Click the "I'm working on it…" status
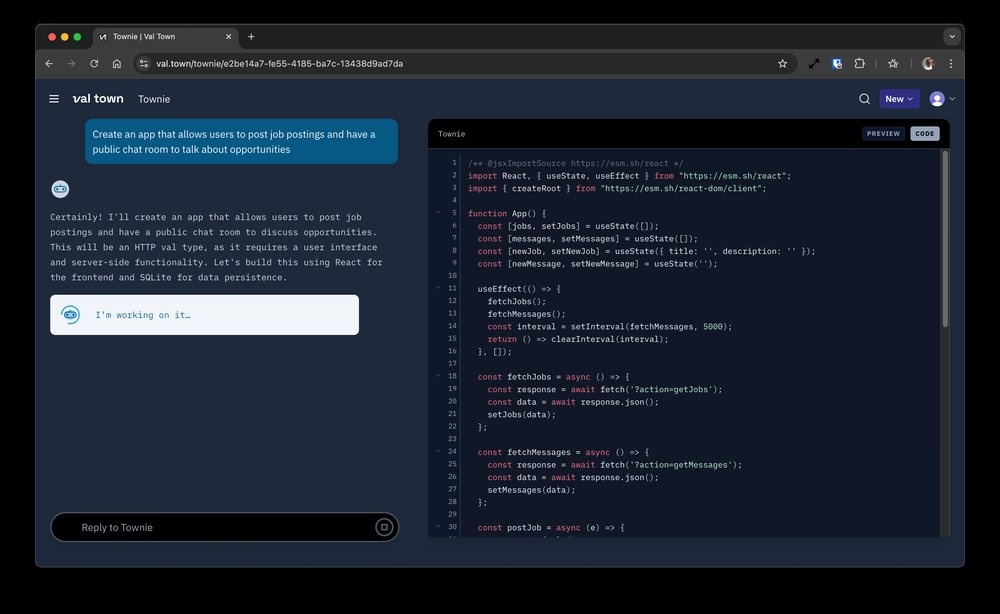This screenshot has height=614, width=1000. pos(143,315)
